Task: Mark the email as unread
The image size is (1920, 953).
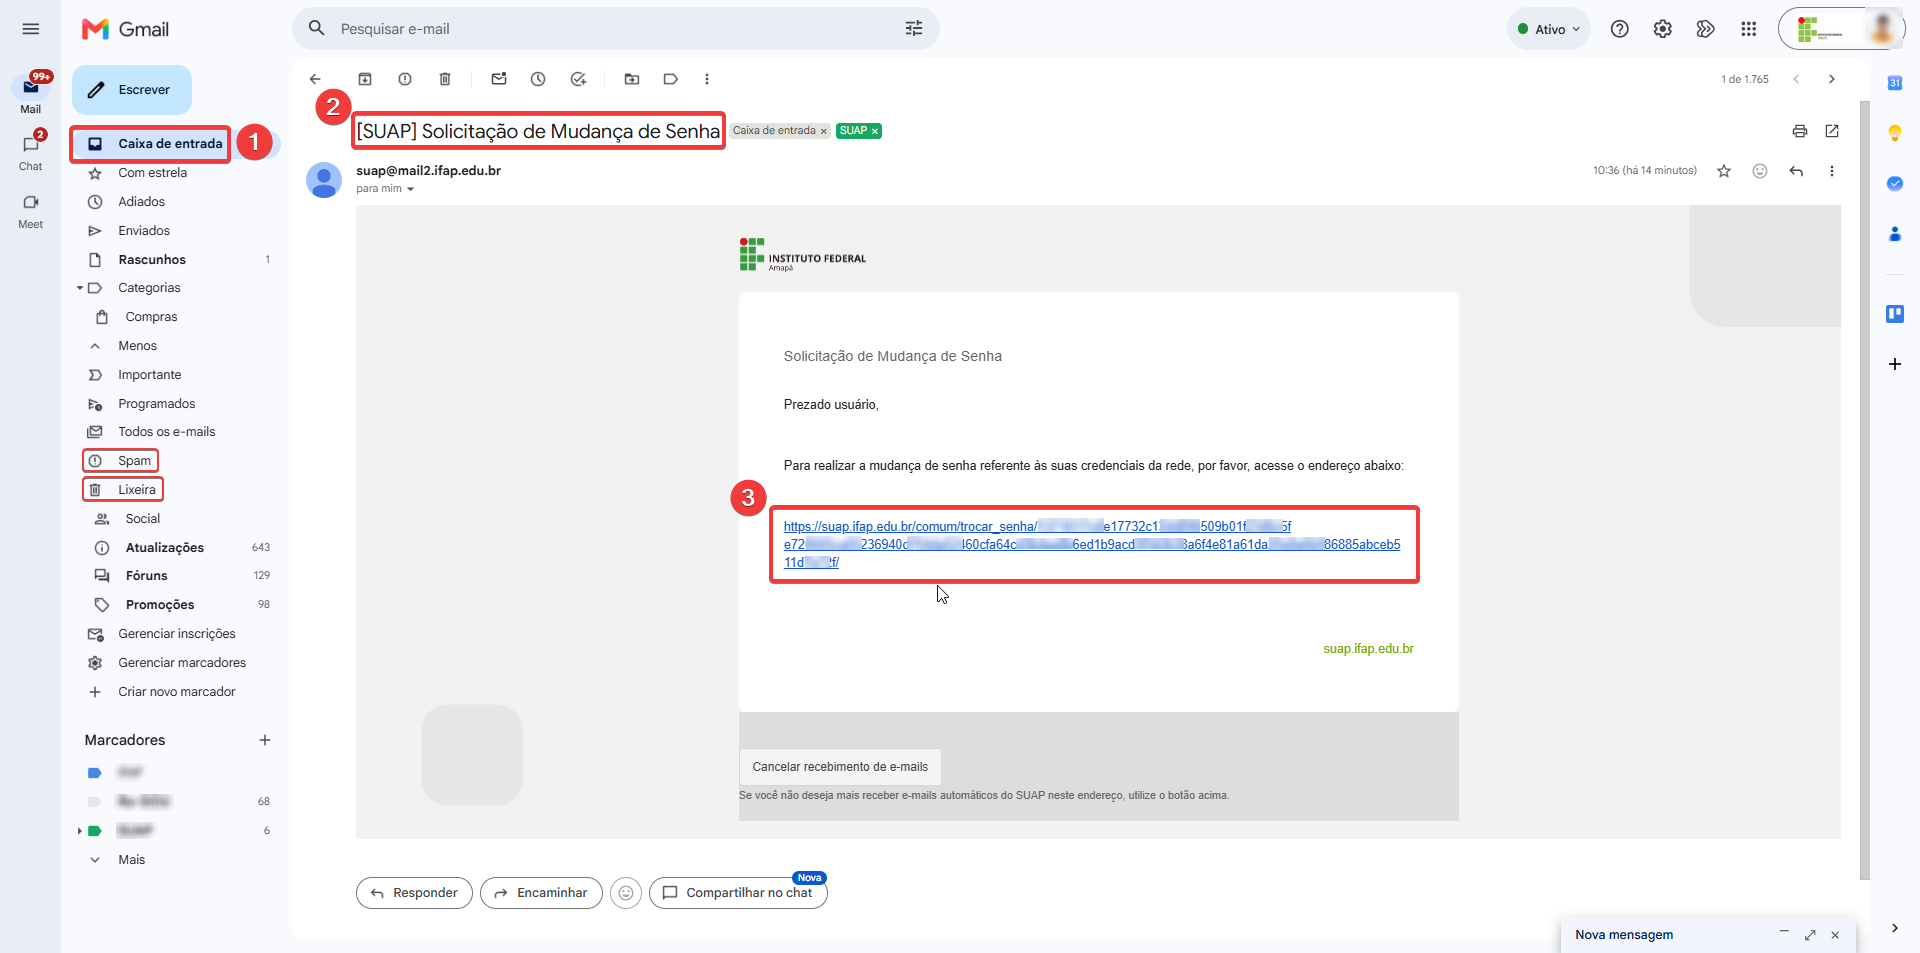Action: pyautogui.click(x=499, y=79)
